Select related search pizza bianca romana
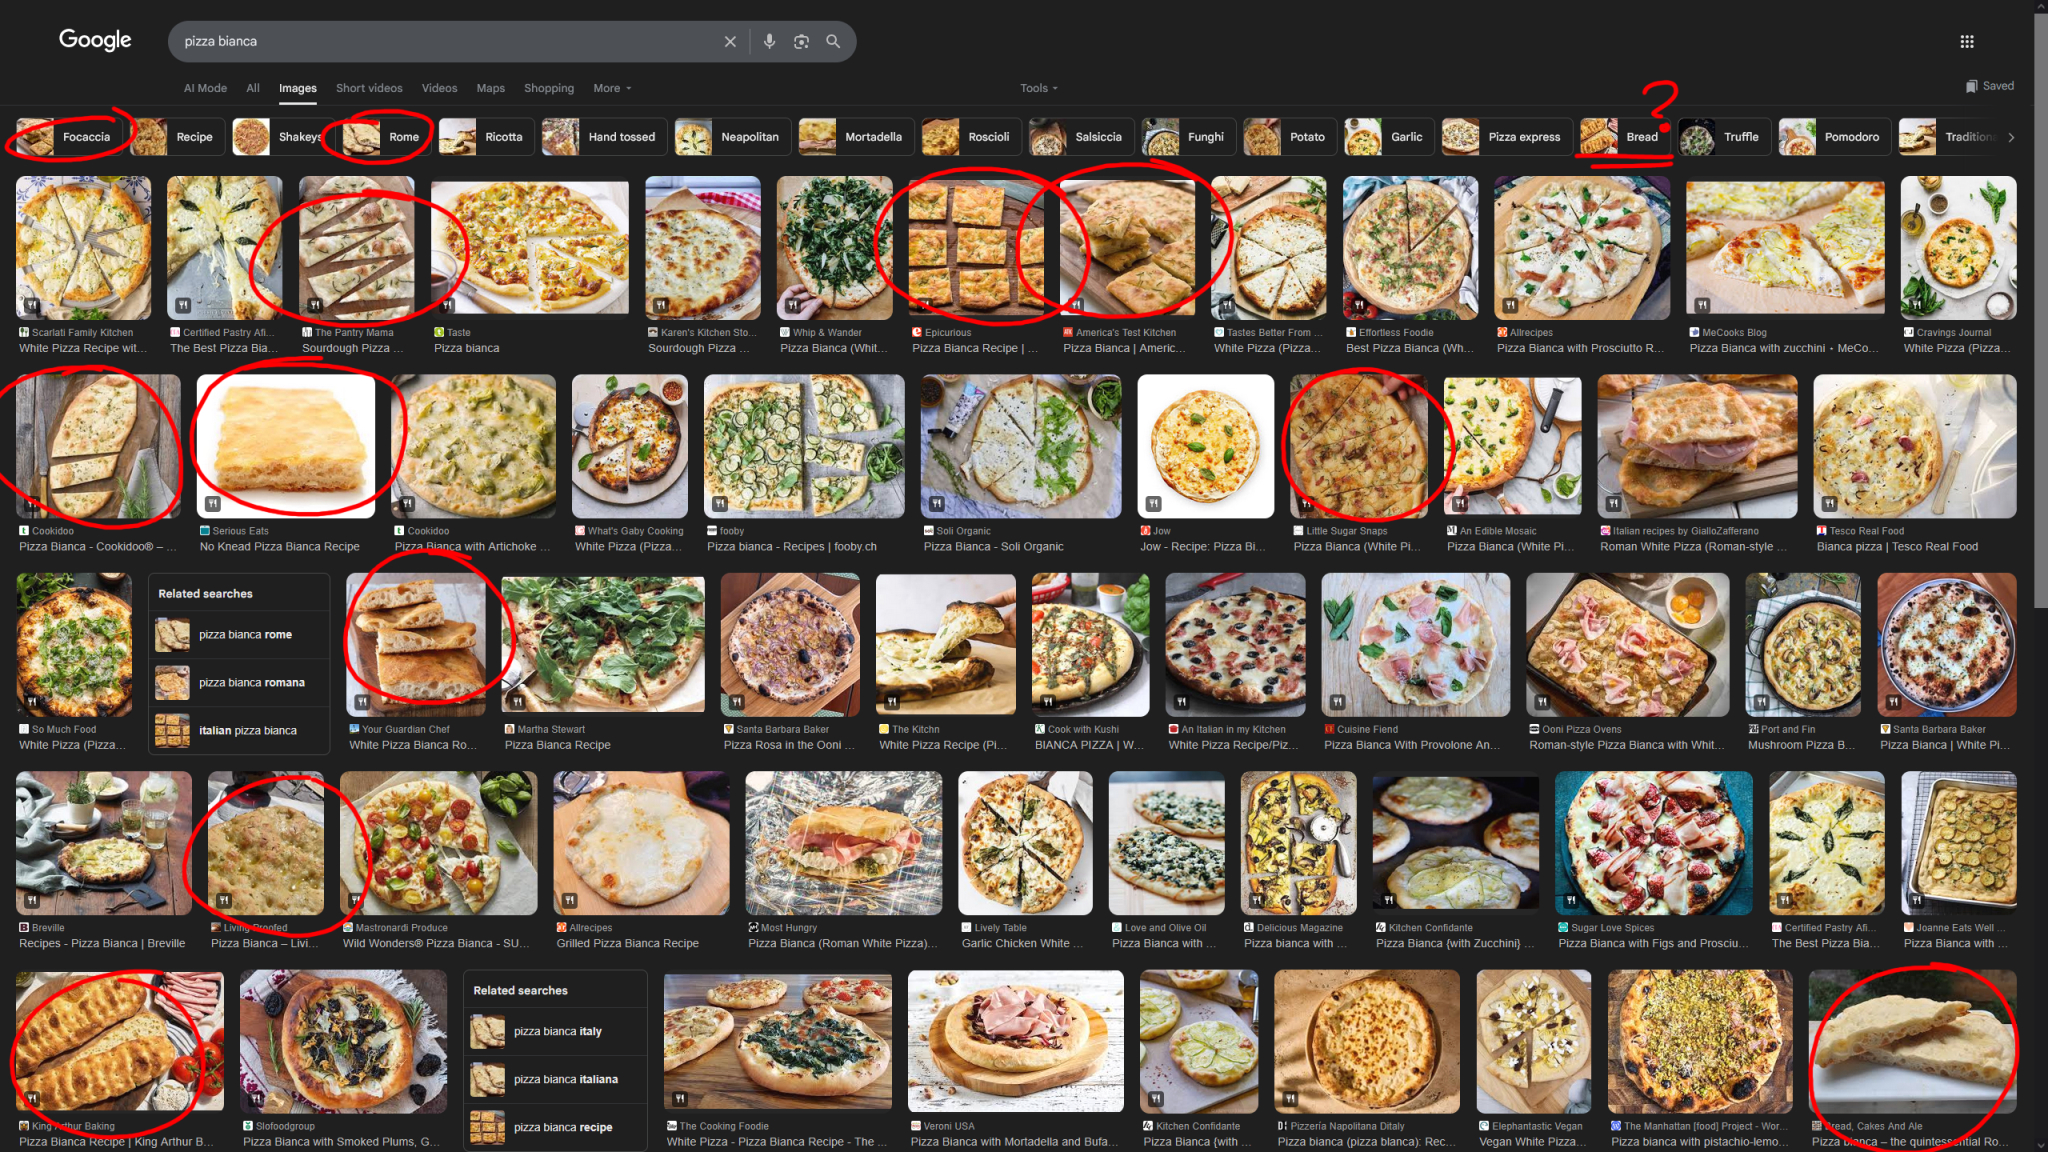The height and width of the screenshot is (1152, 2048). click(x=239, y=682)
